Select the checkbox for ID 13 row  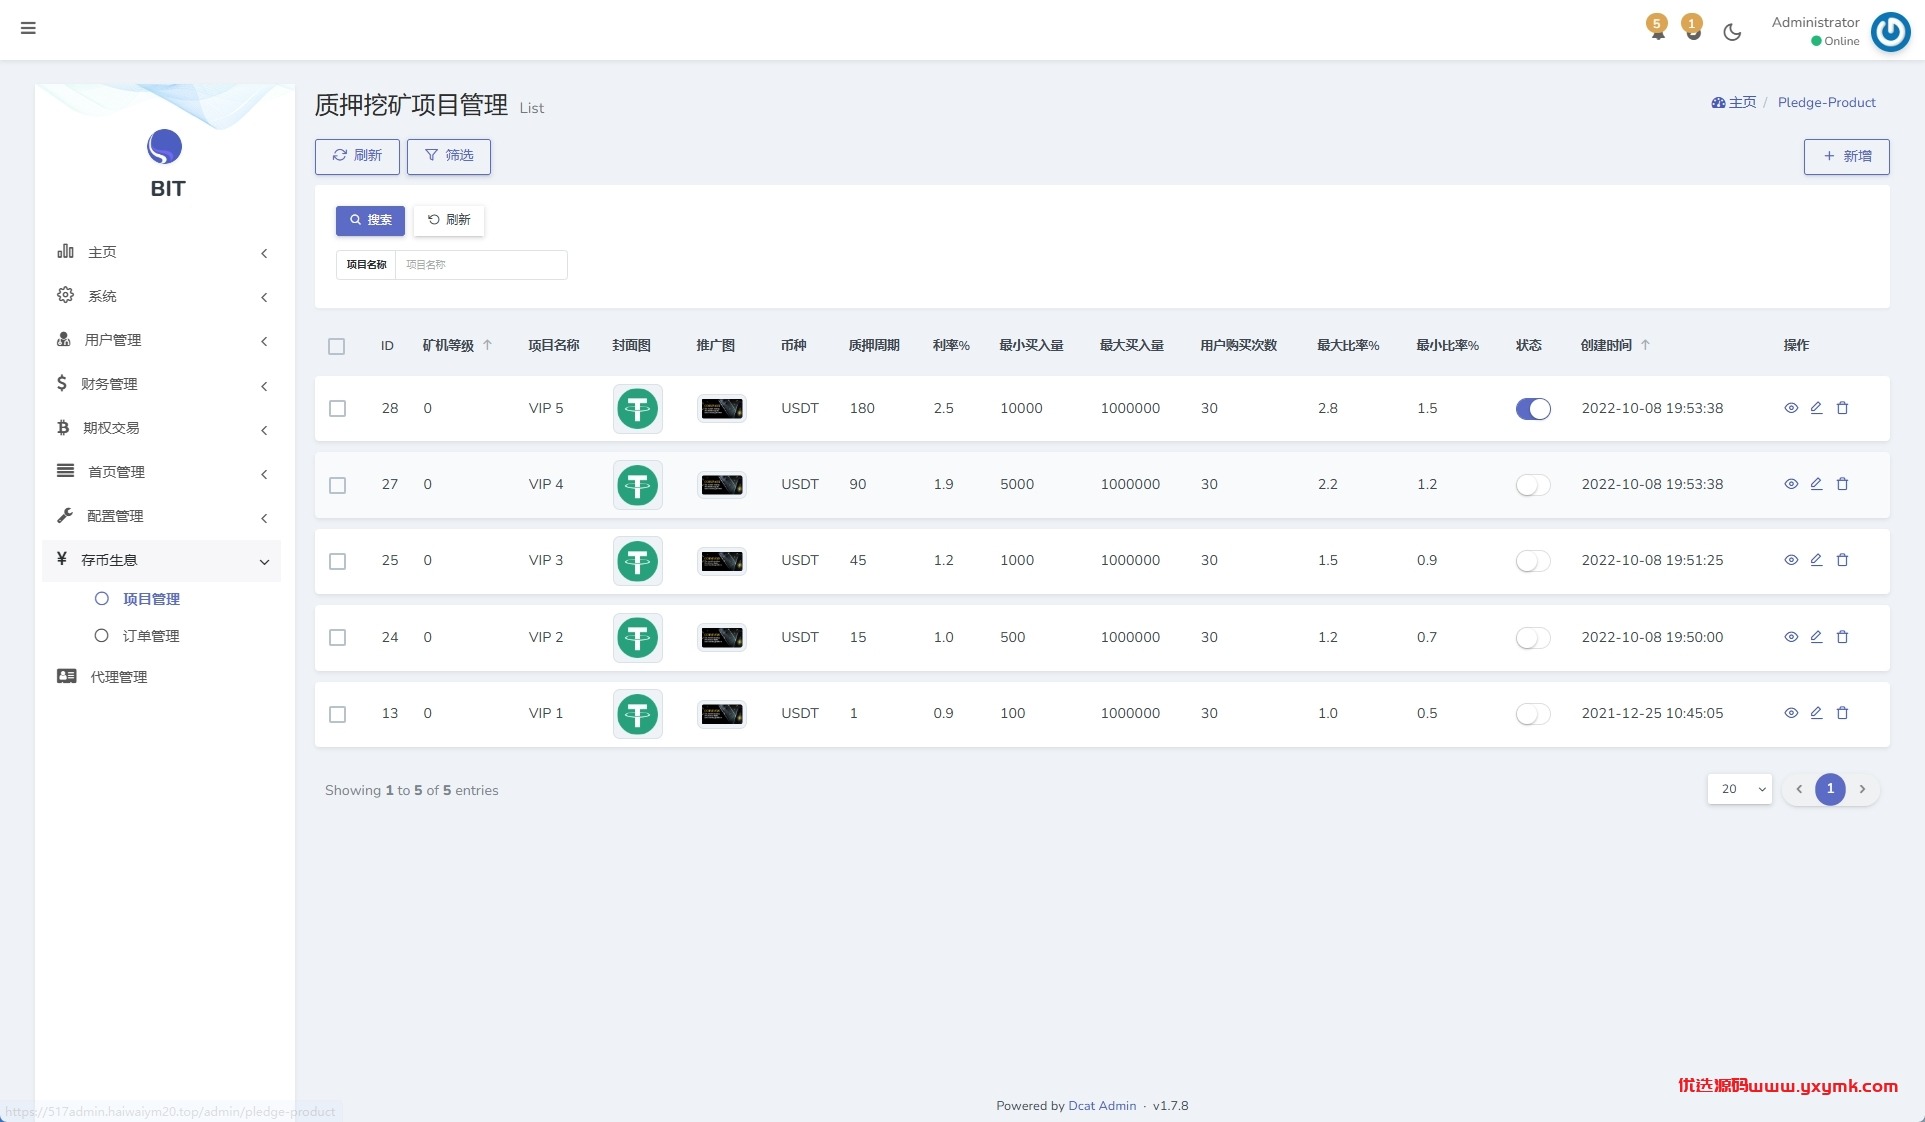338,714
